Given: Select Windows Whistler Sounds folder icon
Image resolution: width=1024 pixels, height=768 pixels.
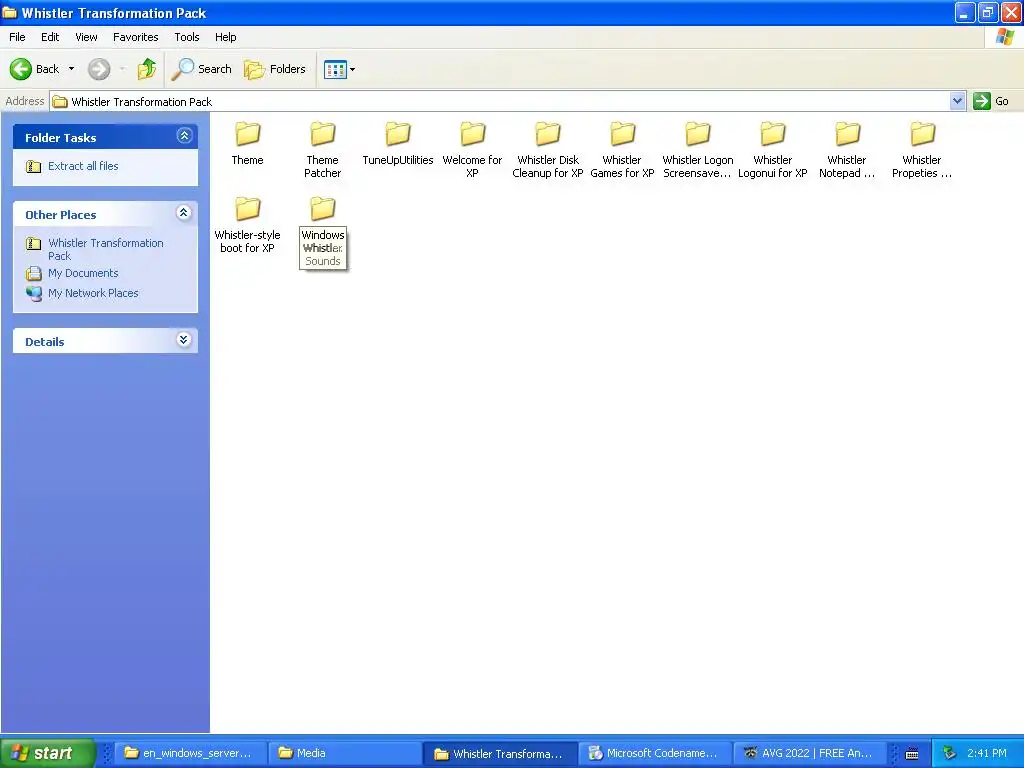Looking at the screenshot, I should 323,210.
